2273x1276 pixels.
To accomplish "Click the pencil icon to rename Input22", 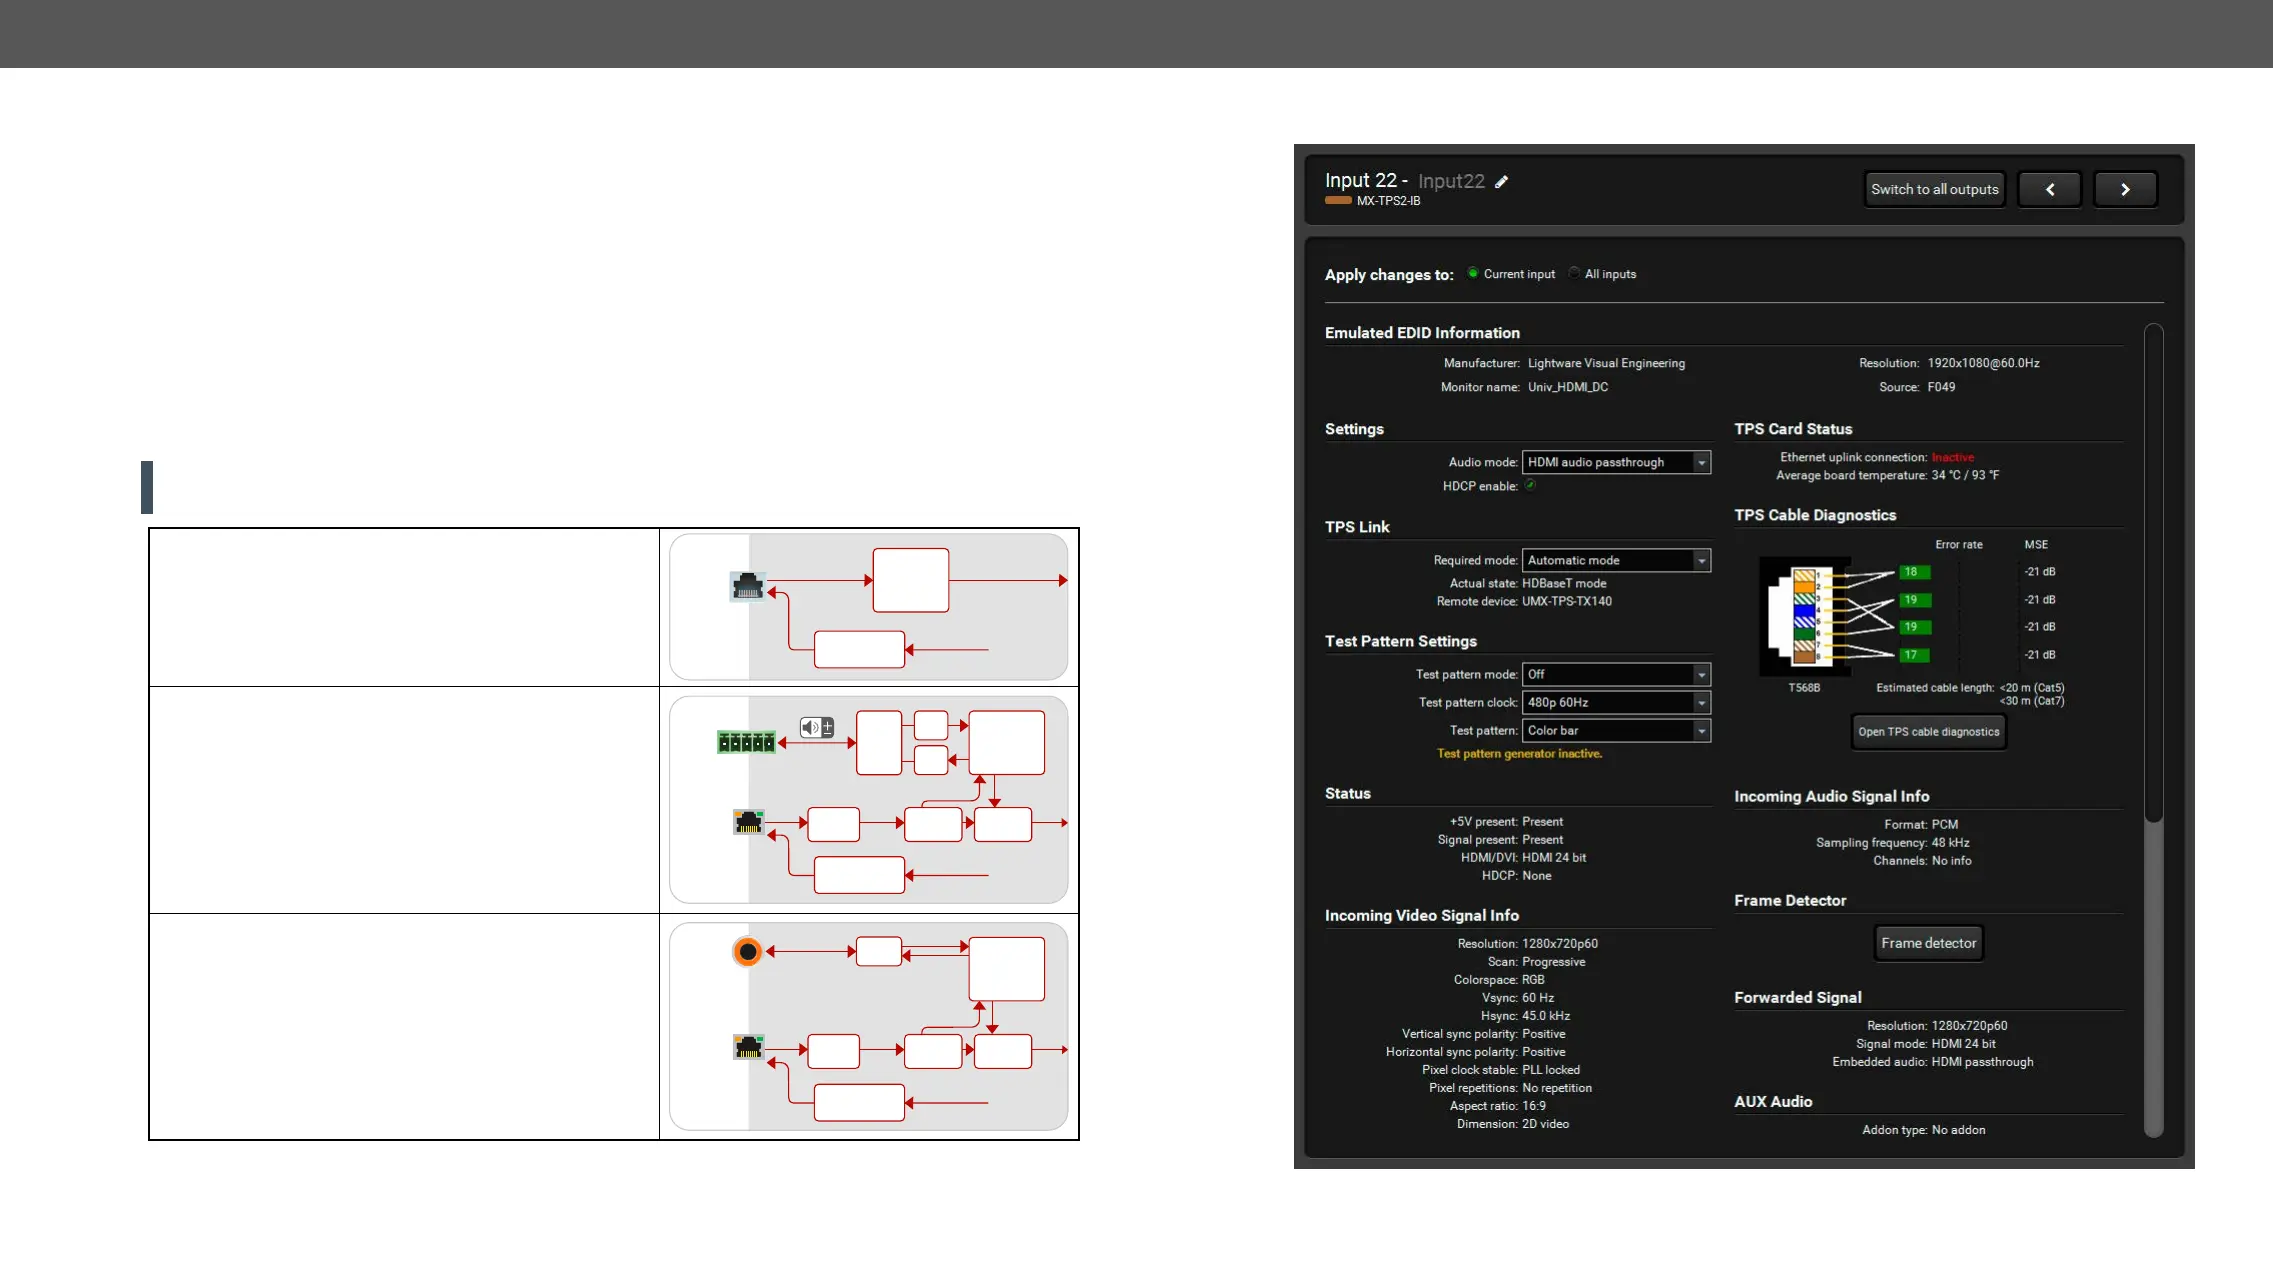I will tap(1501, 182).
